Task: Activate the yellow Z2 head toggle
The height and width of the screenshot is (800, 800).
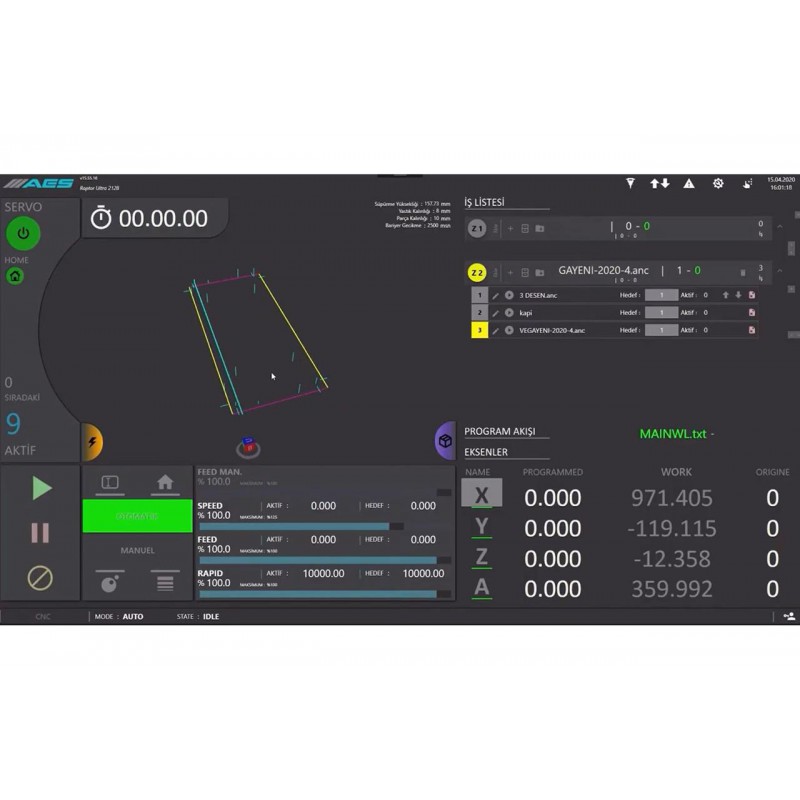Action: click(x=475, y=270)
